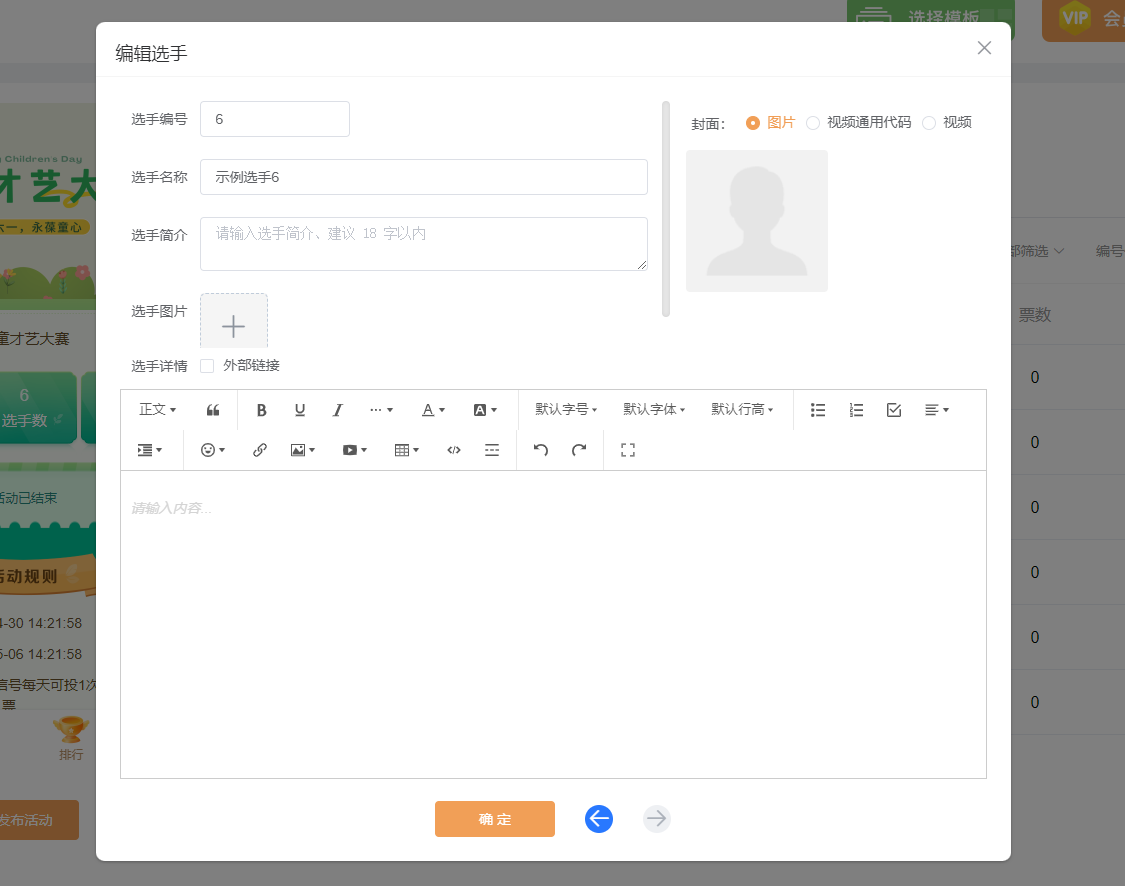Click the 确定 confirm button
Screen dimensions: 1125x886
point(495,819)
